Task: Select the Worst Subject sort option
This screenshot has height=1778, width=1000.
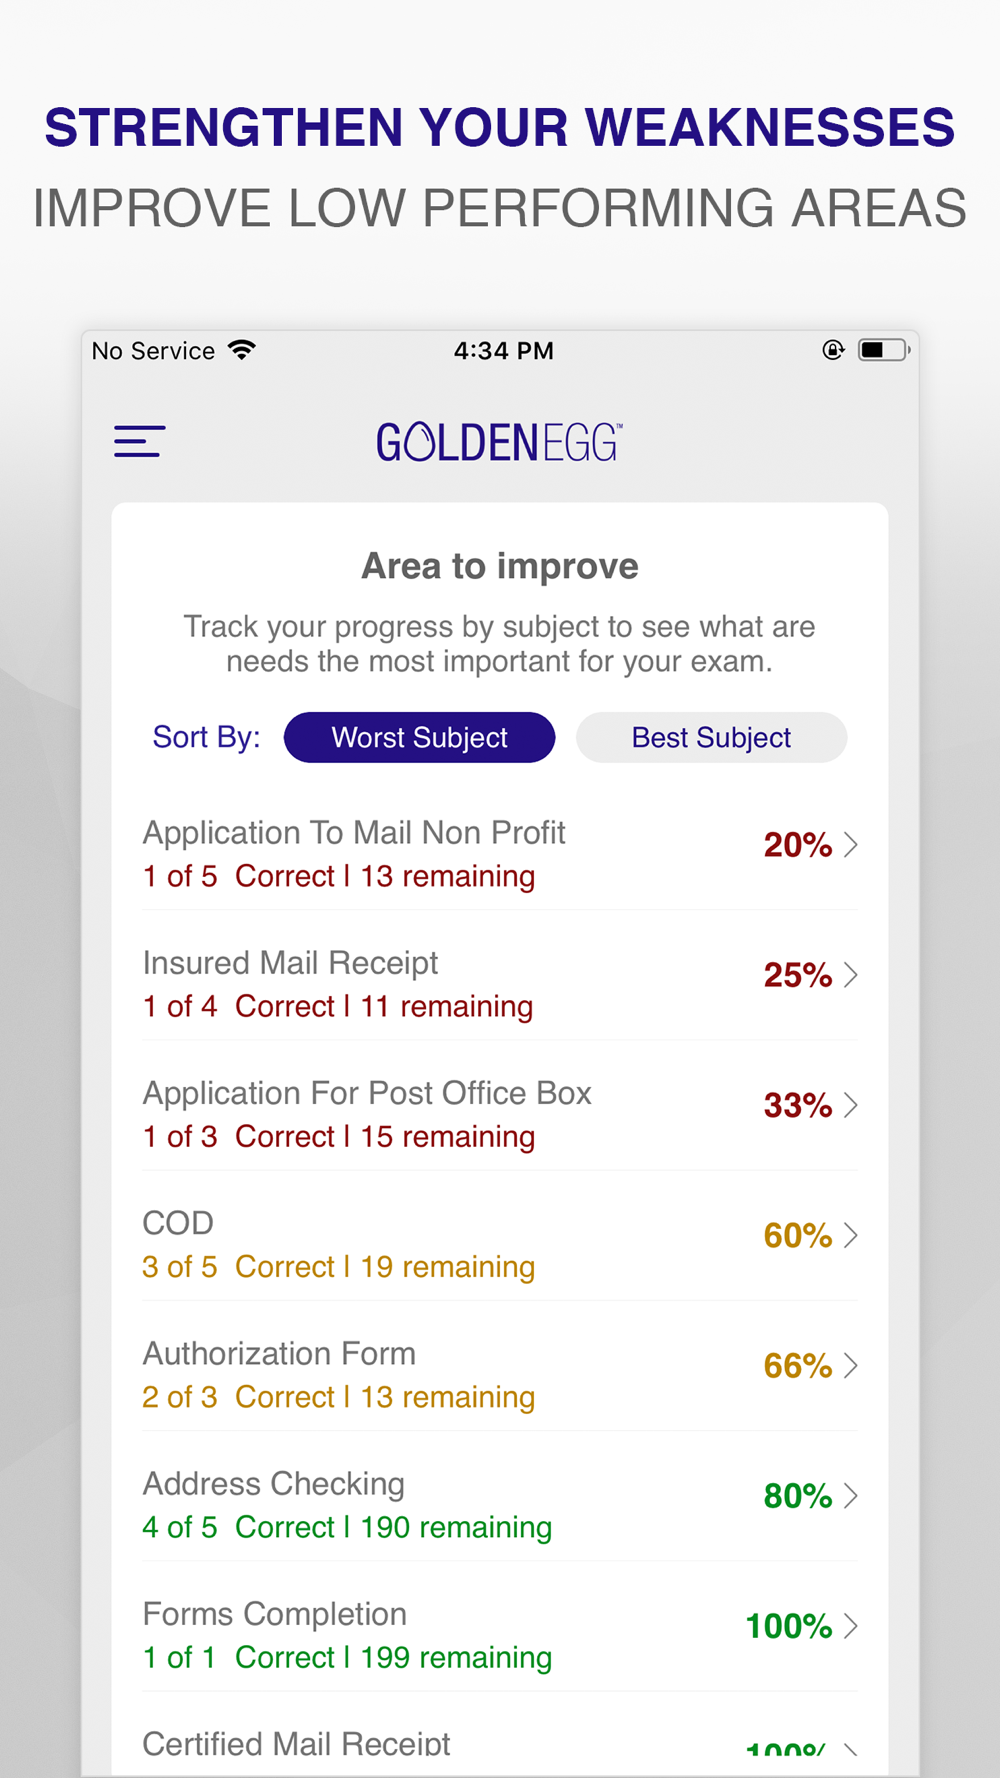Action: coord(419,737)
